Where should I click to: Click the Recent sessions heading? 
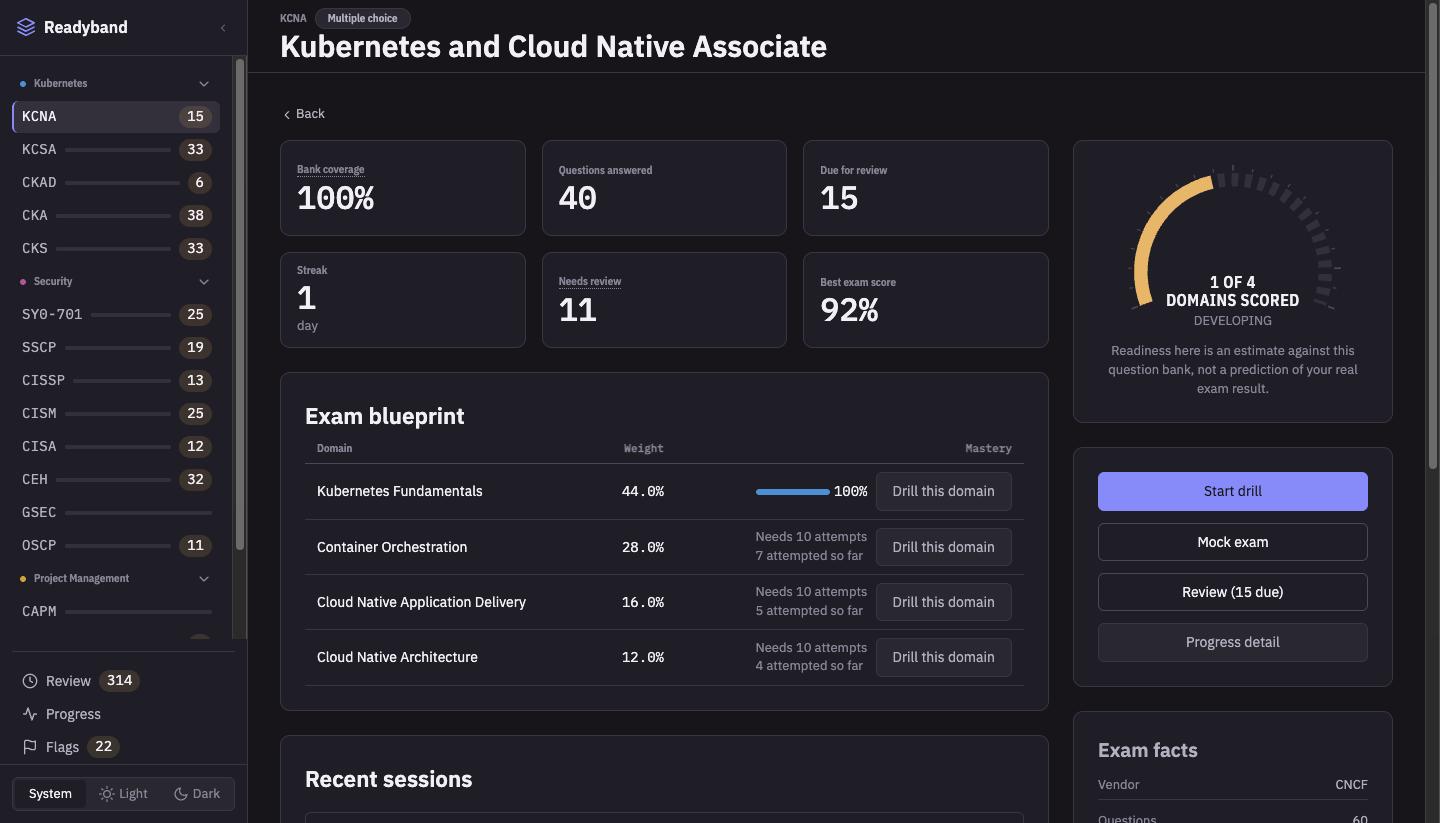click(x=388, y=779)
